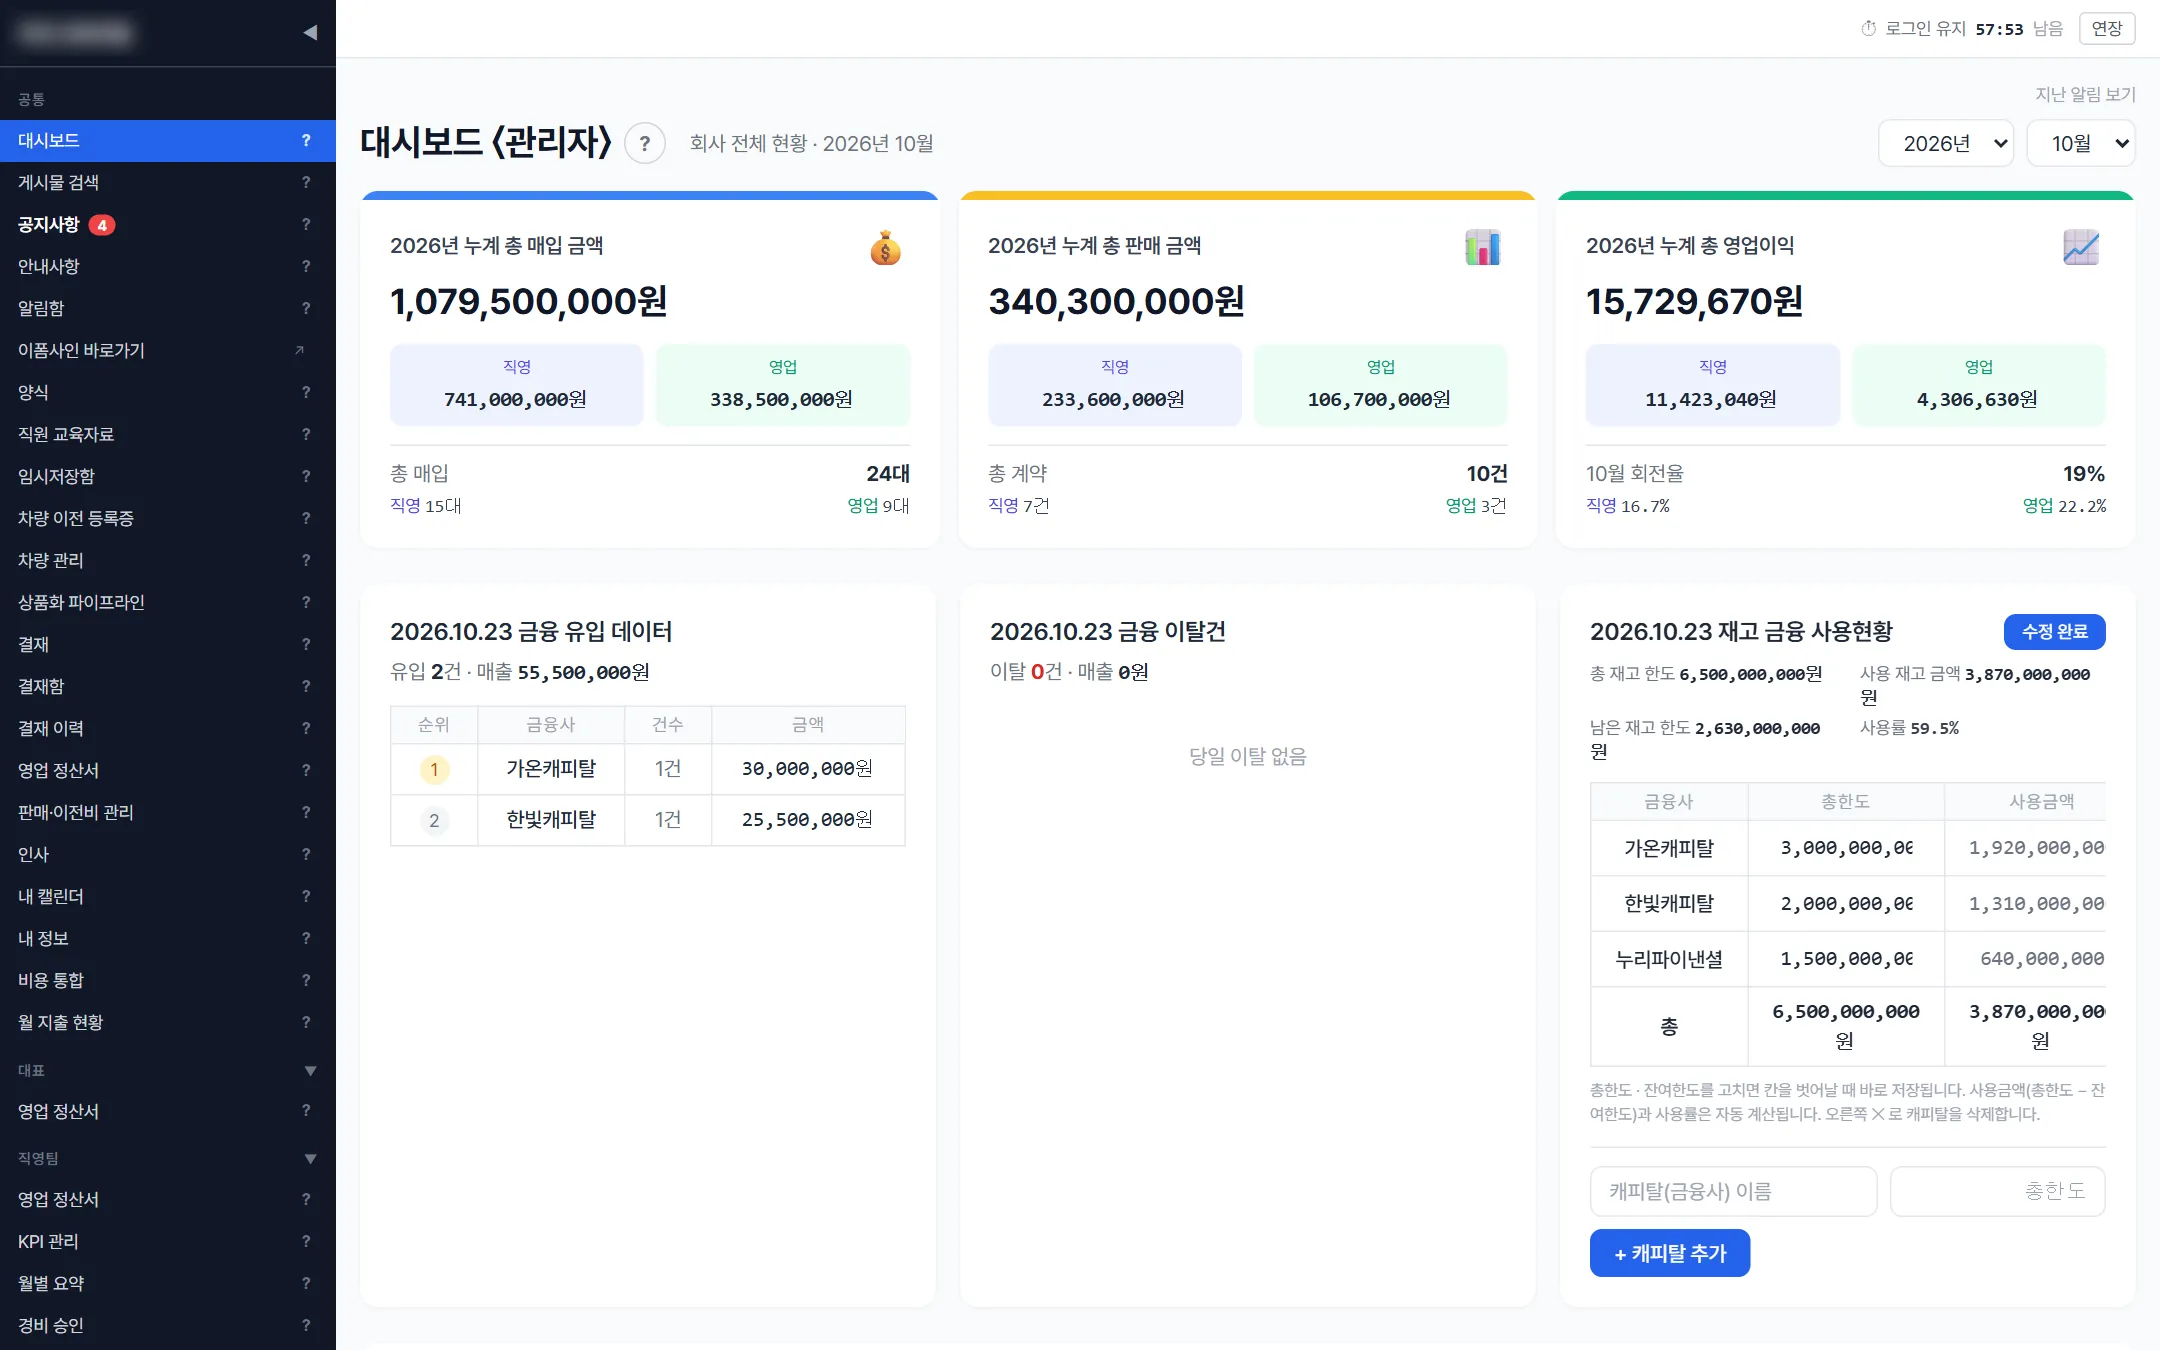This screenshot has width=2160, height=1350.
Task: Click the bar chart icon on 판매 card
Action: click(1482, 247)
